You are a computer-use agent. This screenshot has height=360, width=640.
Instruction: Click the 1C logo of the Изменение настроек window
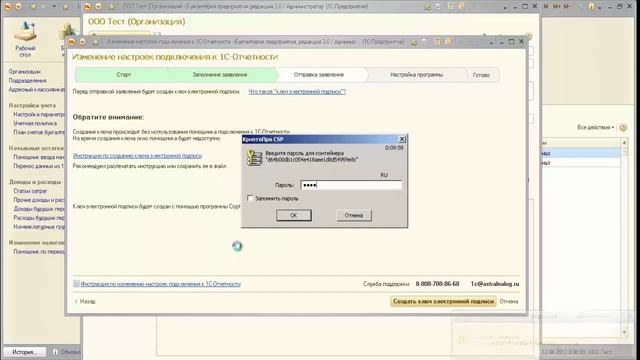coord(71,42)
